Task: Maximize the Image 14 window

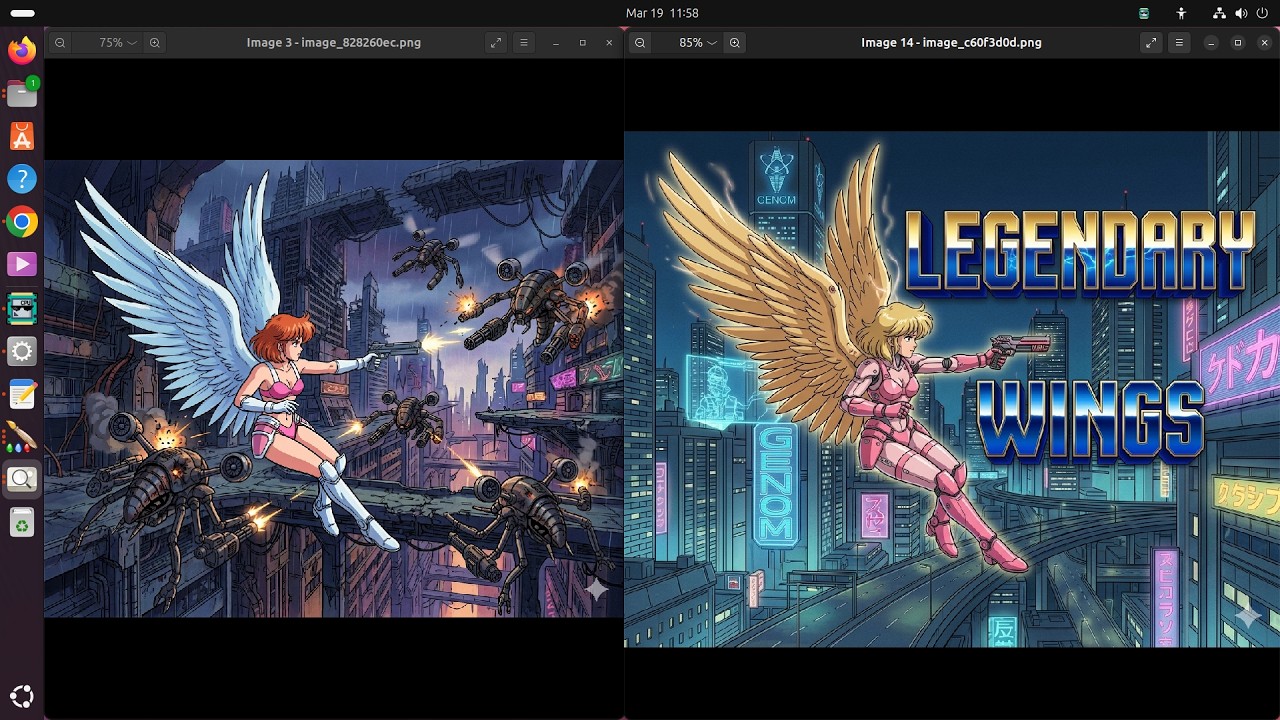Action: coord(1237,43)
